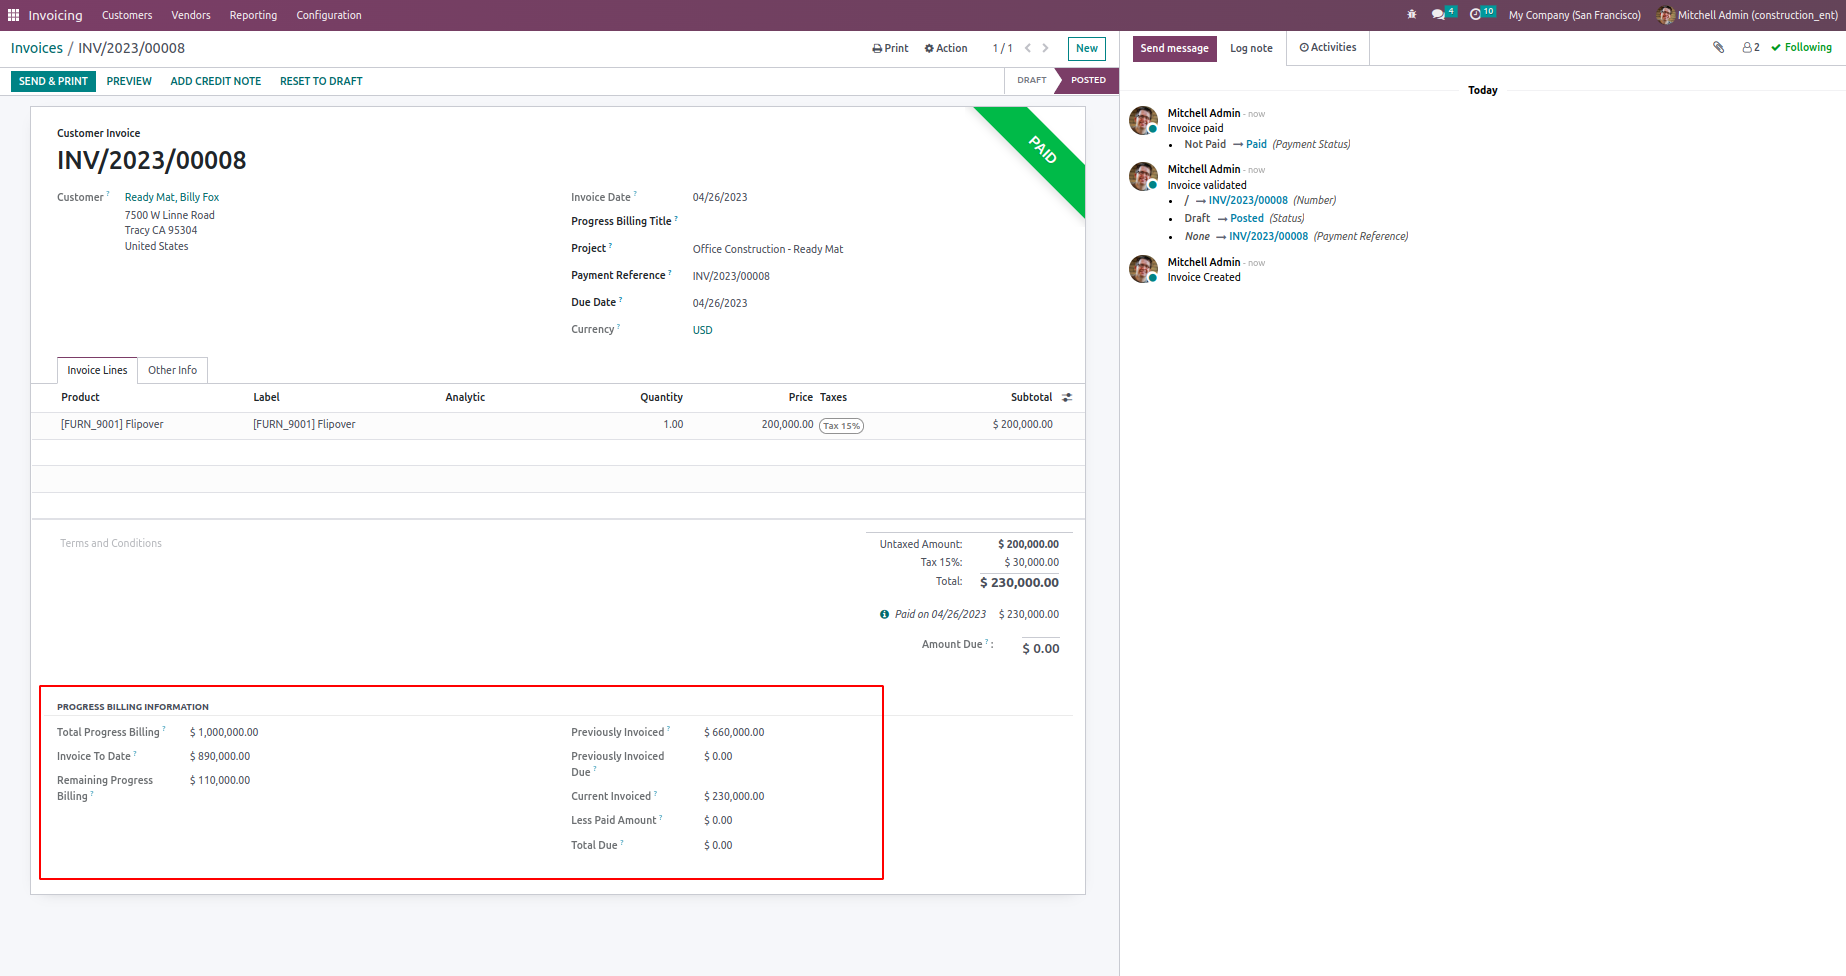
Task: Create a New invoice
Action: point(1087,48)
